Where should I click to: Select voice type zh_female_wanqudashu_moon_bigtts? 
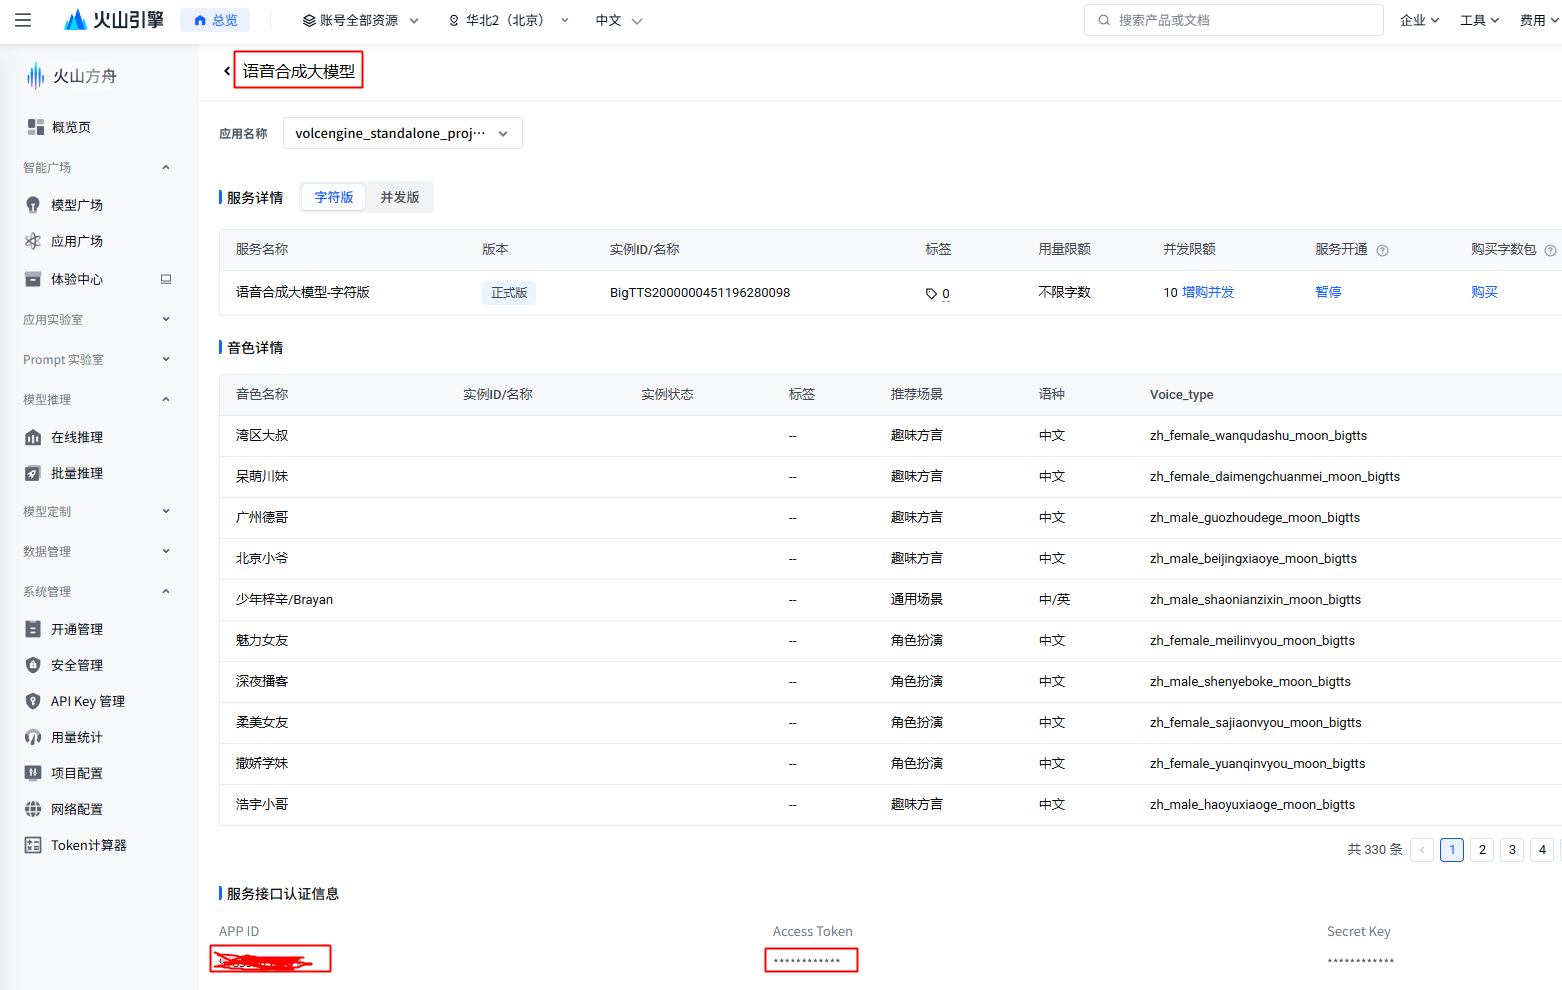1258,435
